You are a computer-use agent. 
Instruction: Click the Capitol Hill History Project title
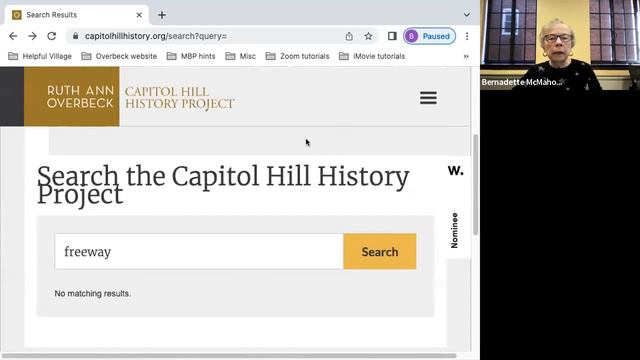tap(180, 98)
